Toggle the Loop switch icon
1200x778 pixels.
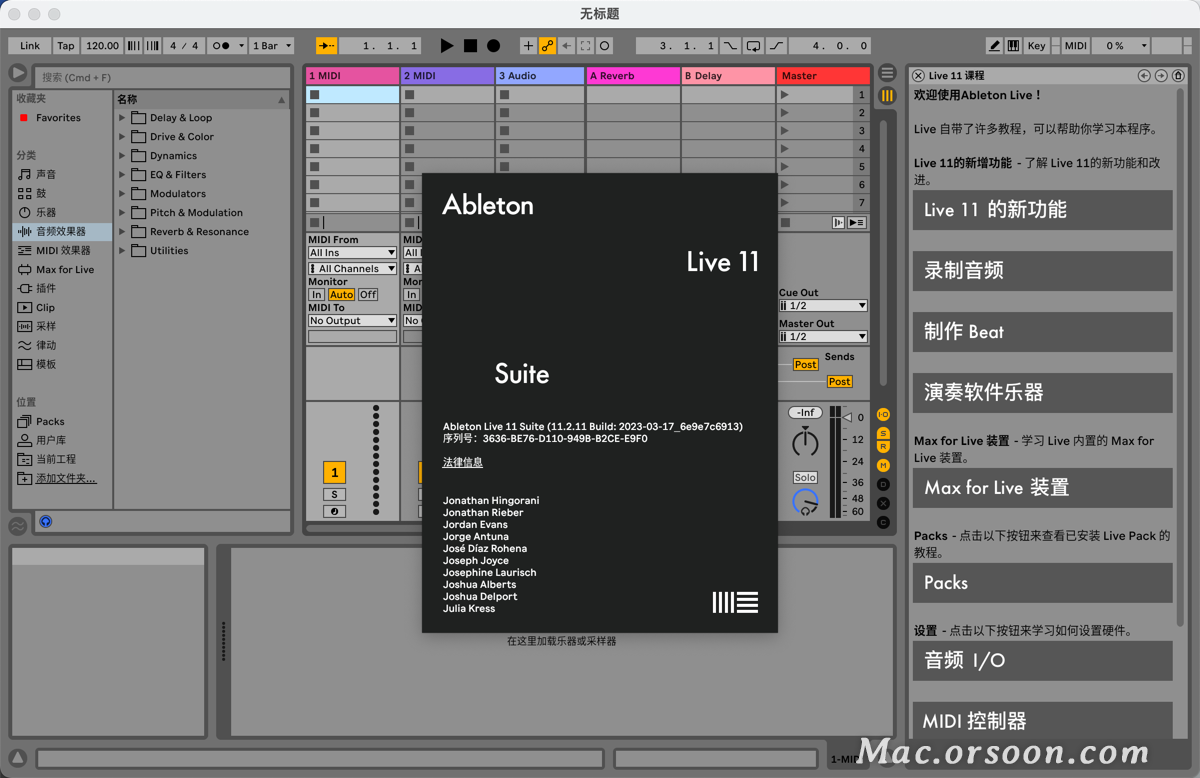point(754,46)
